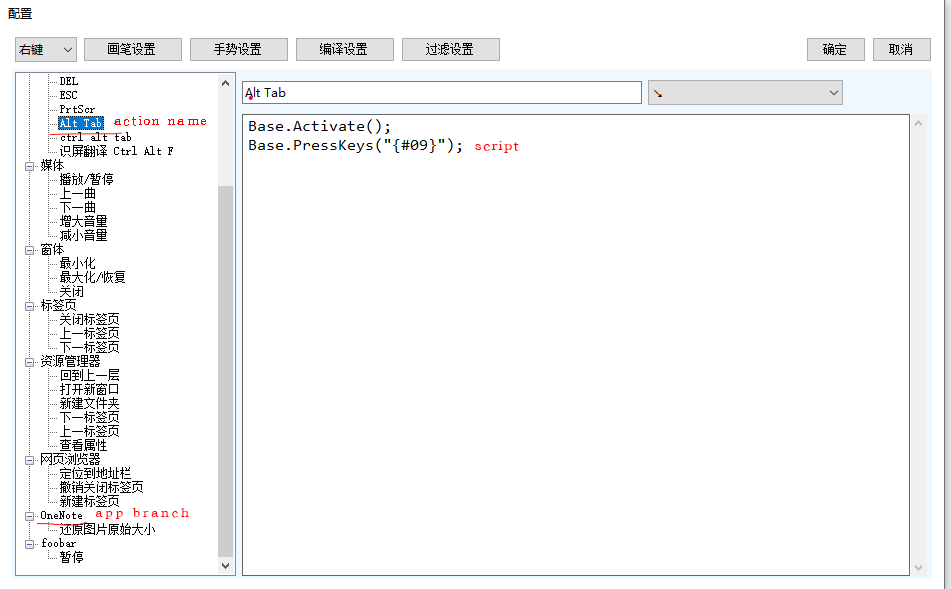
Task: Open 手势设置 settings
Action: coord(238,49)
